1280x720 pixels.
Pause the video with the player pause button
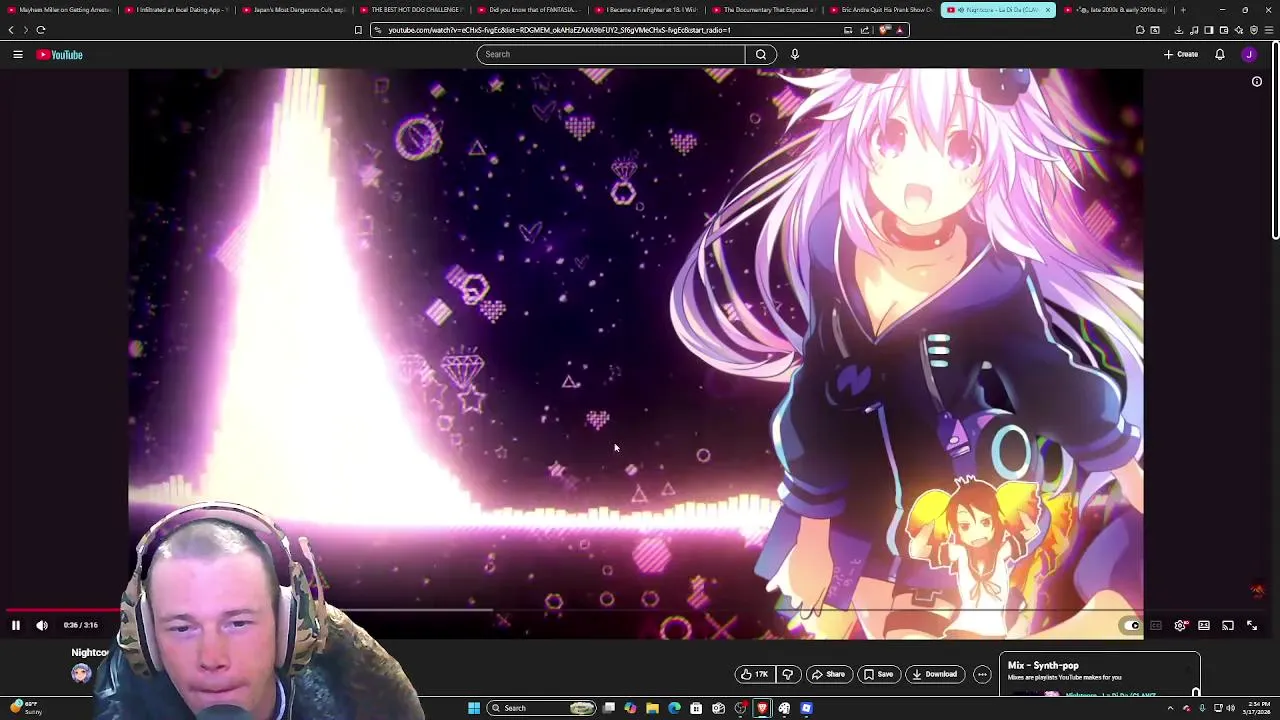(x=16, y=625)
